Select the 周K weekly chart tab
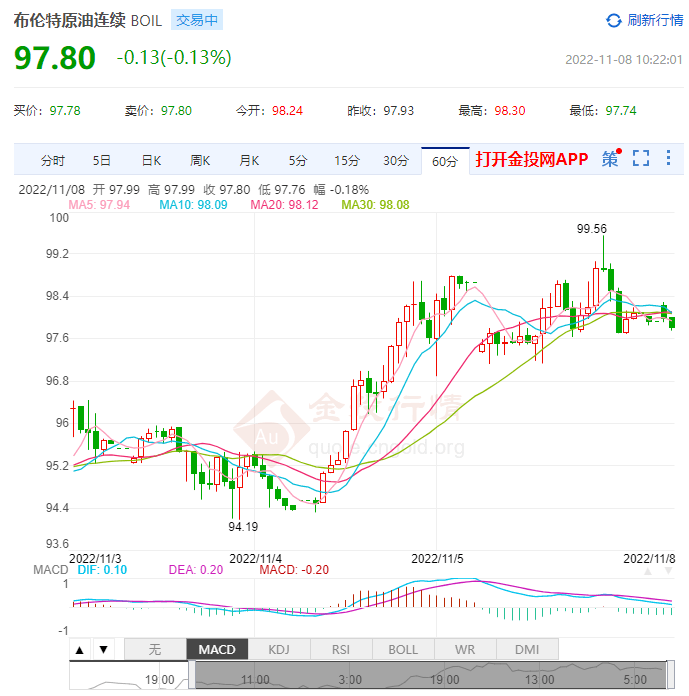This screenshot has width=689, height=696. point(200,160)
